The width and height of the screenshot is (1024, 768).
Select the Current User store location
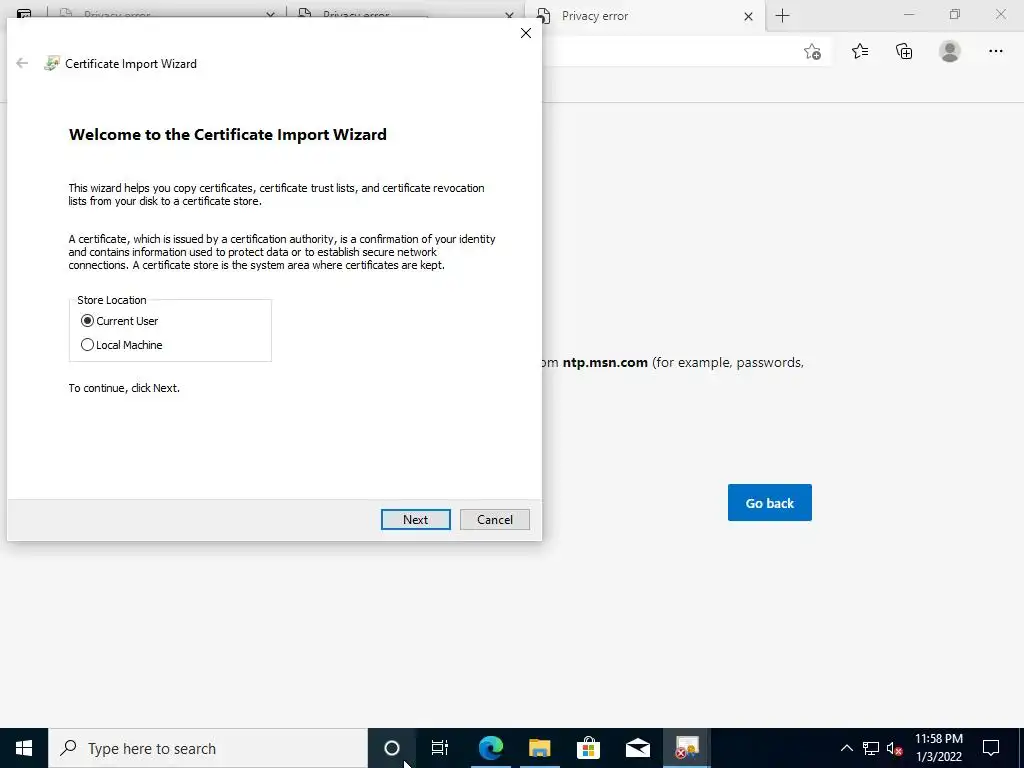(120, 321)
